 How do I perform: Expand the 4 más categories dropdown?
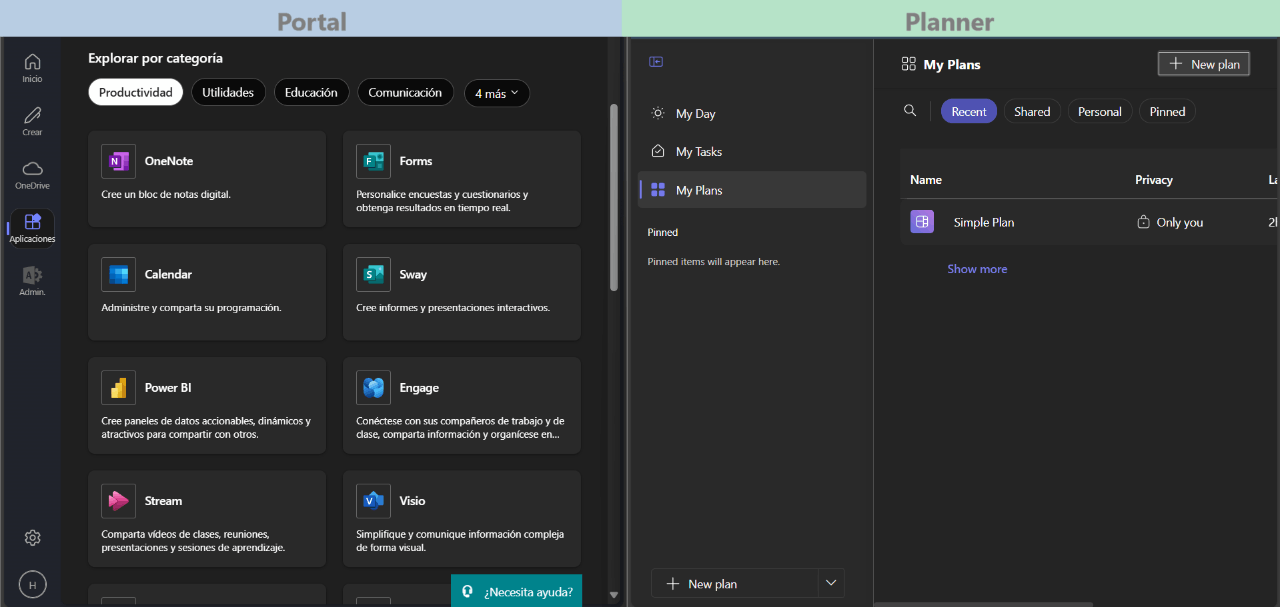(x=497, y=93)
